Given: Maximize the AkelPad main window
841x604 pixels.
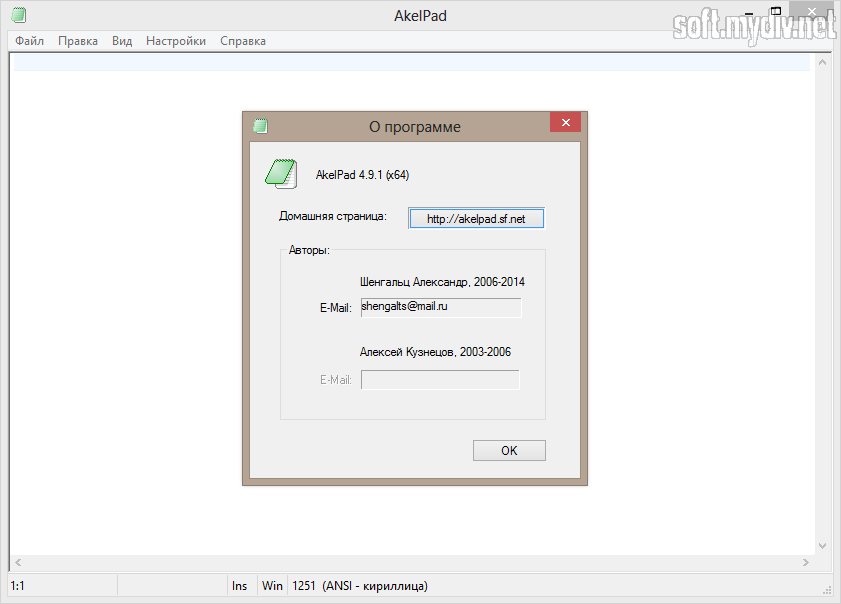Looking at the screenshot, I should click(776, 11).
